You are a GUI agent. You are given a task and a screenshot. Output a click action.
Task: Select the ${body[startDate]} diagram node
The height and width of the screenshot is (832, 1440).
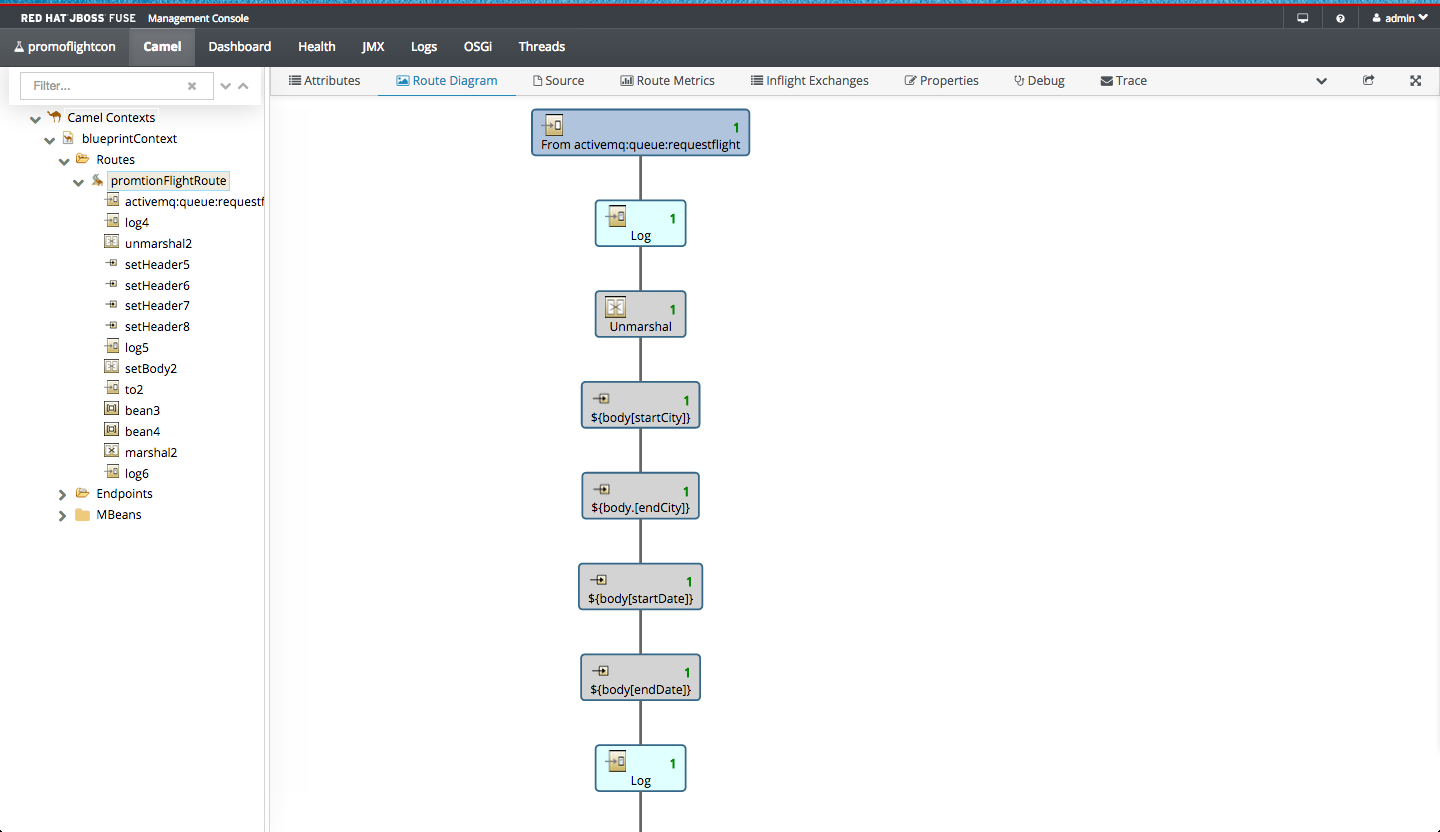point(640,587)
